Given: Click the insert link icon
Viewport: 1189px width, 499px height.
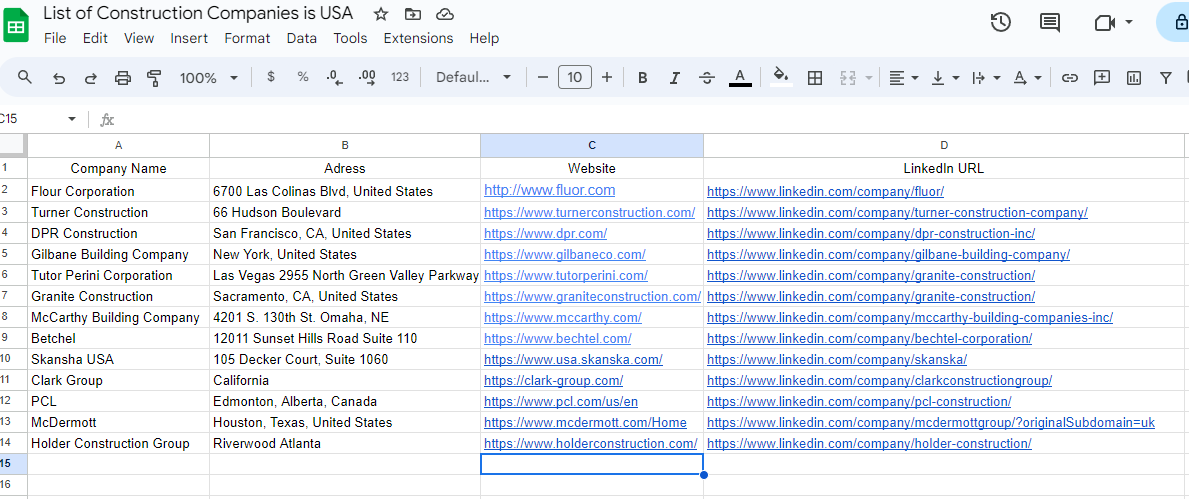Looking at the screenshot, I should coord(1070,78).
